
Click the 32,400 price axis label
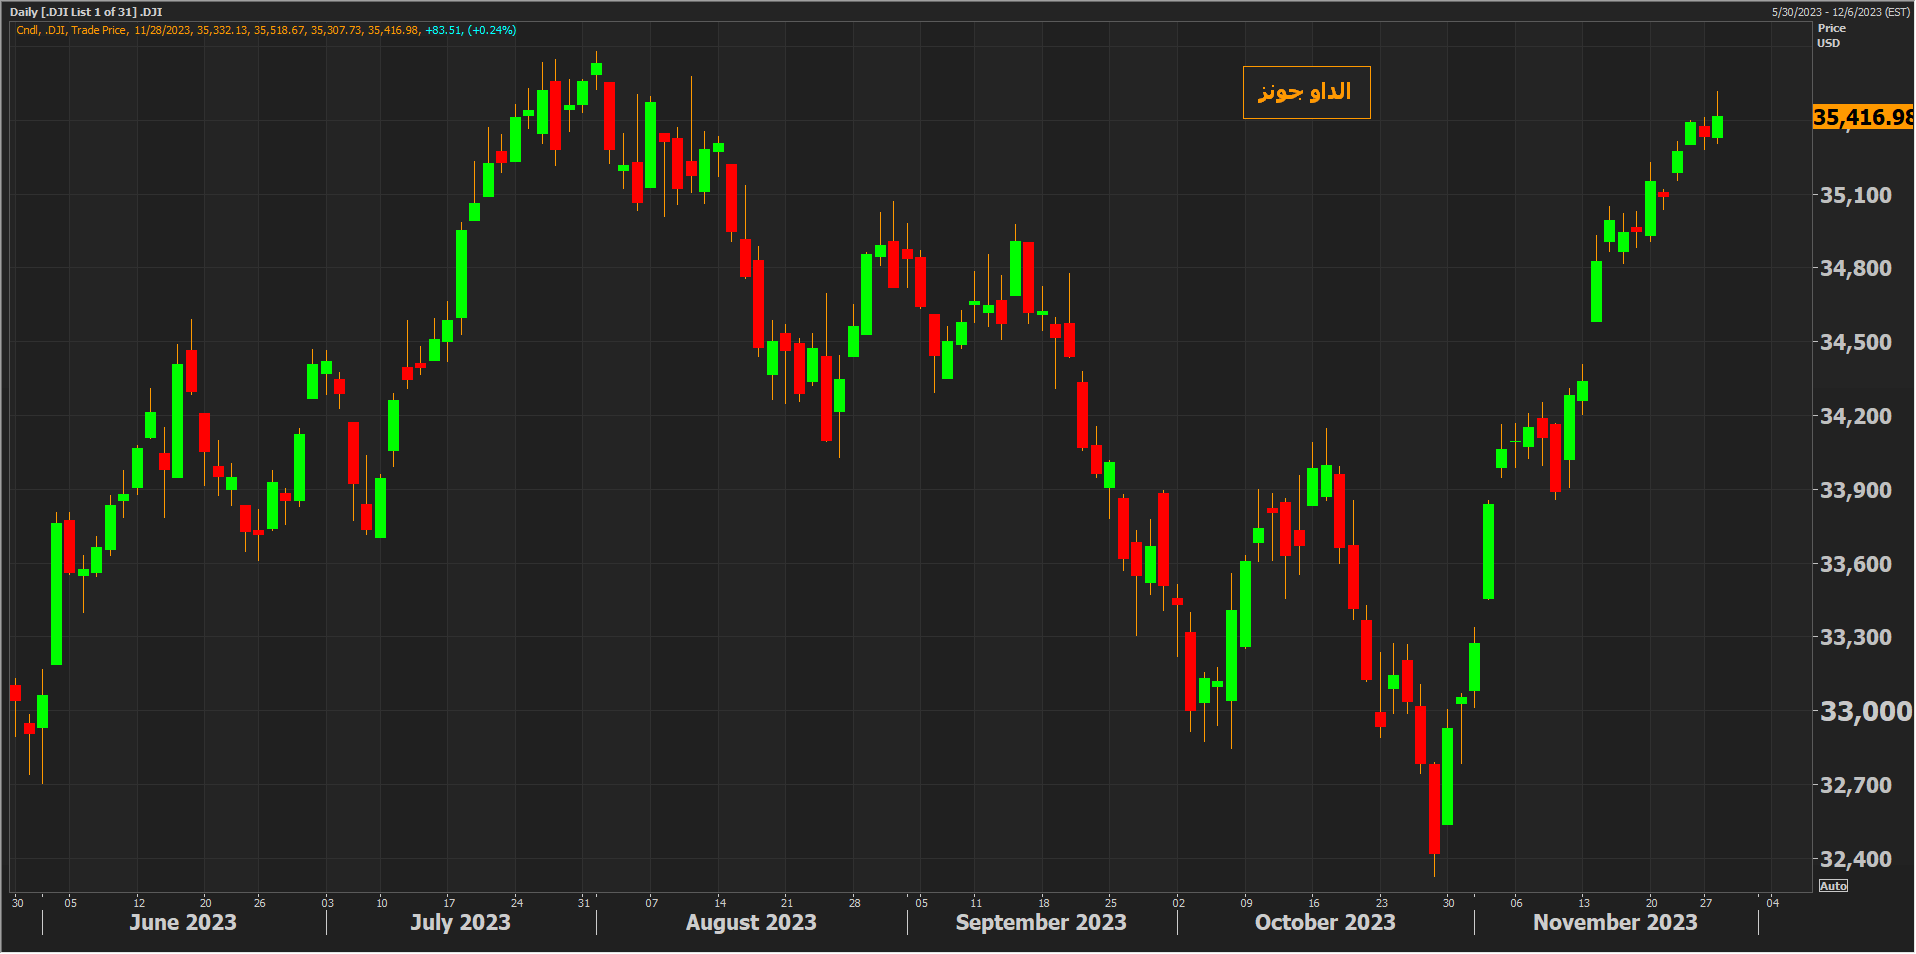click(1855, 859)
